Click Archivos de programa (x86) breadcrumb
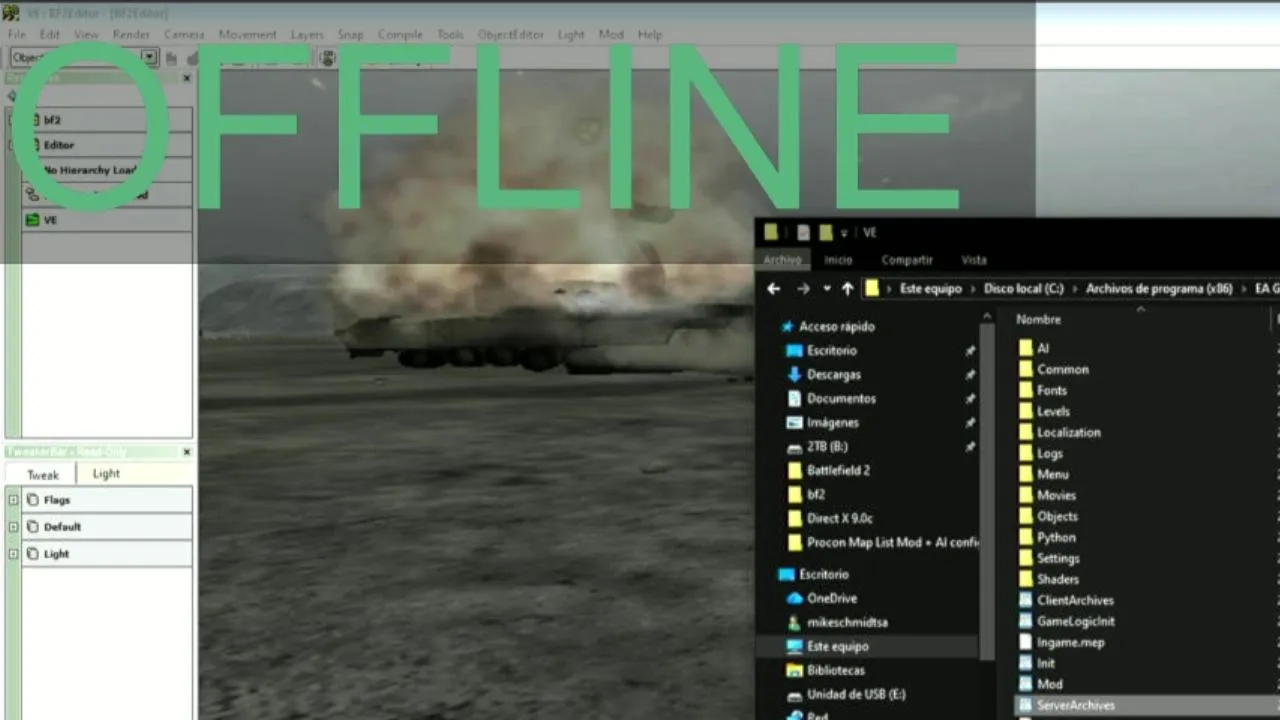This screenshot has height=720, width=1280. 1159,289
